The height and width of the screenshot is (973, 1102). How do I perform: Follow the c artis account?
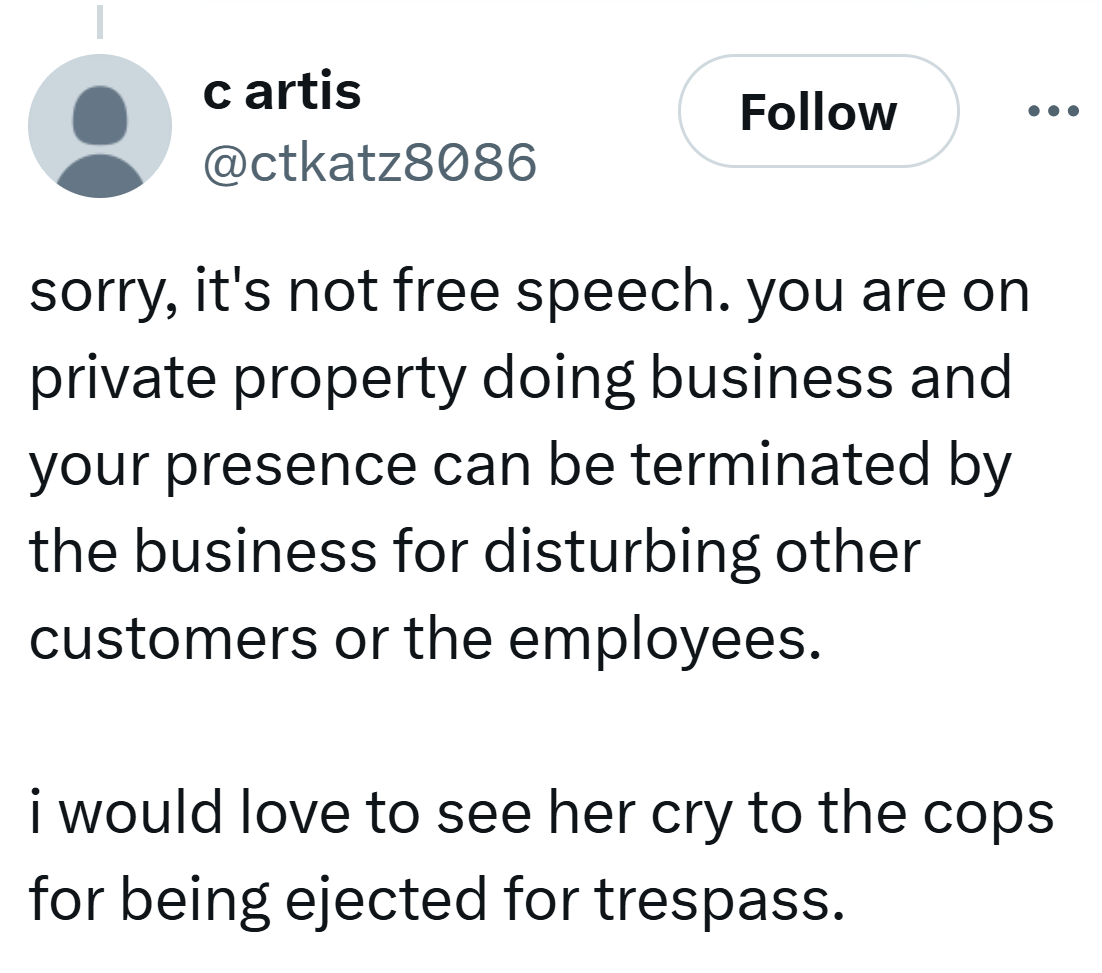tap(818, 111)
